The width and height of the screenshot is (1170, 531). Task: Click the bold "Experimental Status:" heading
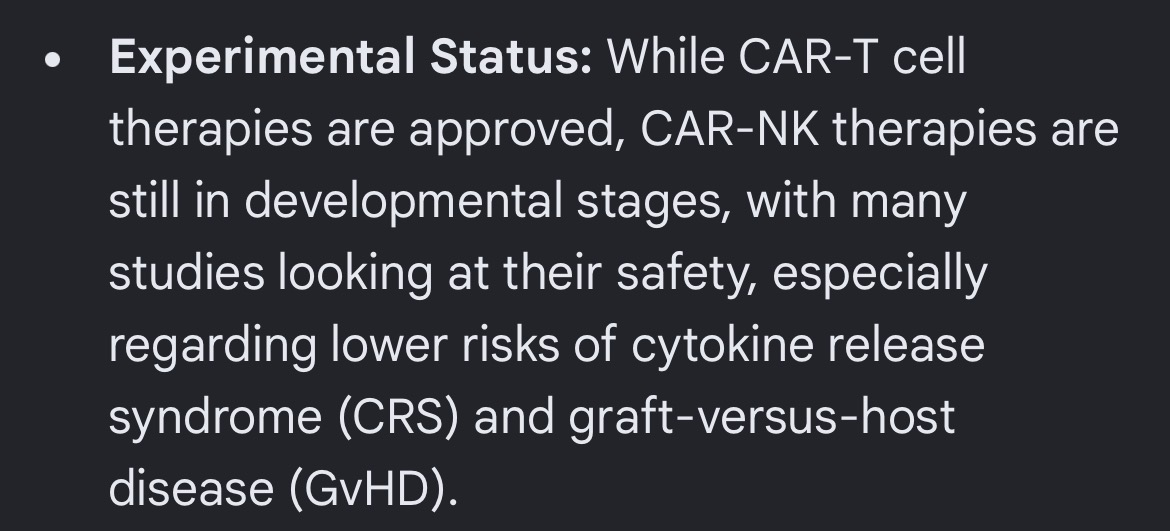pos(351,59)
